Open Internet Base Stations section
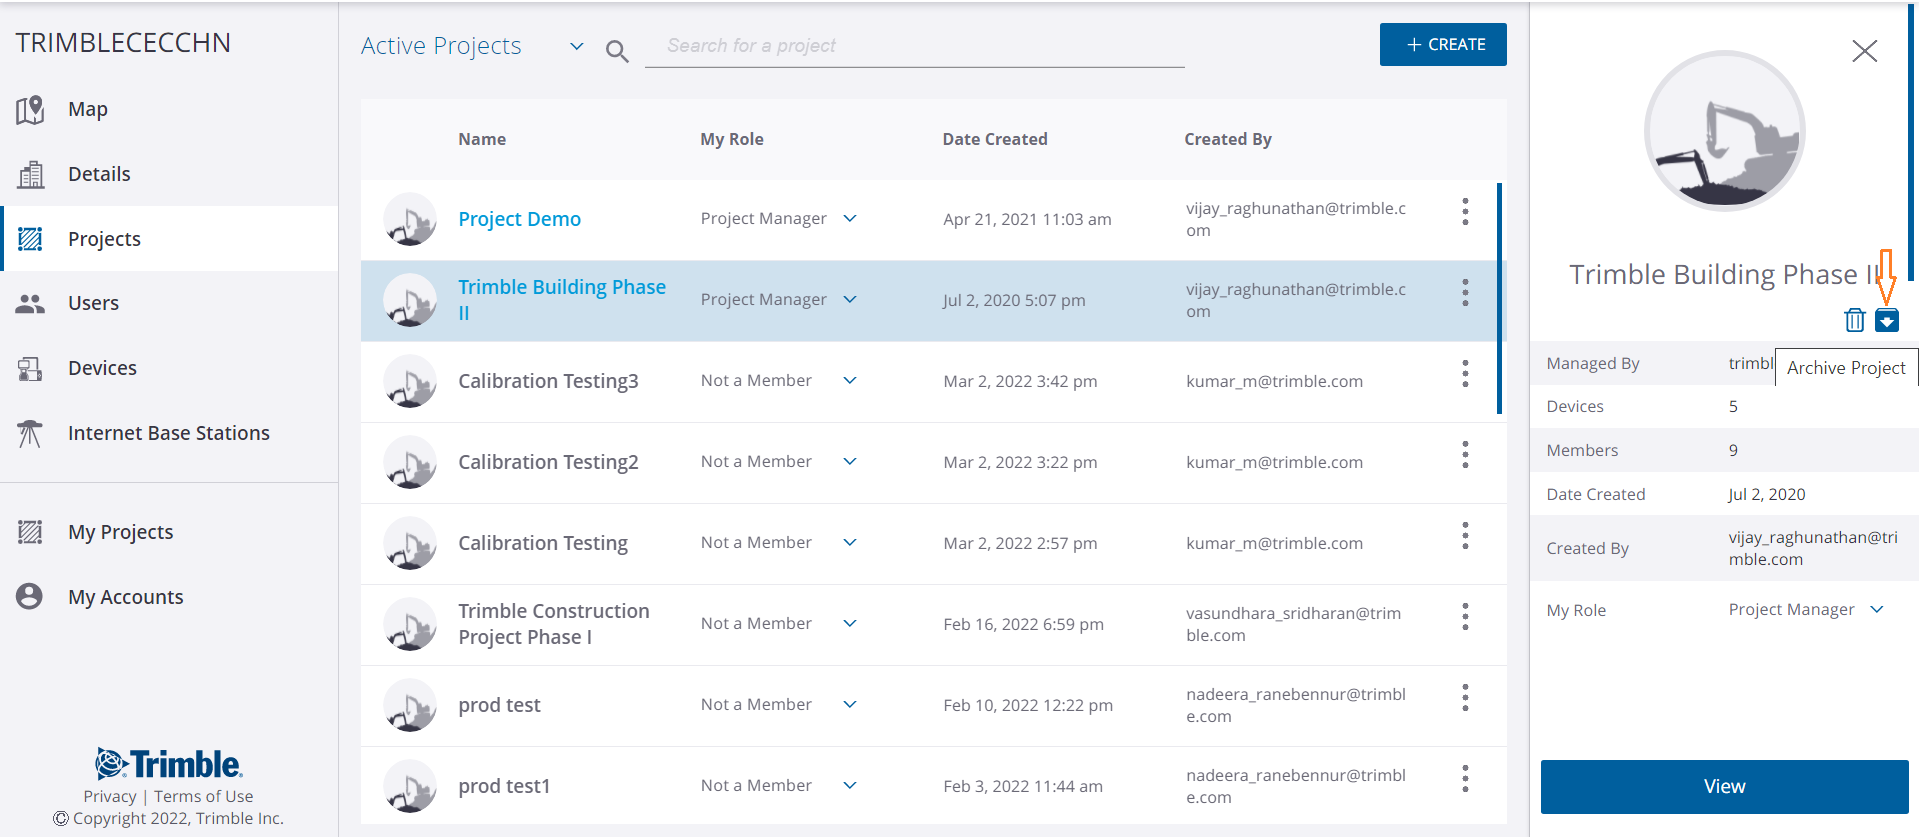 (x=168, y=433)
